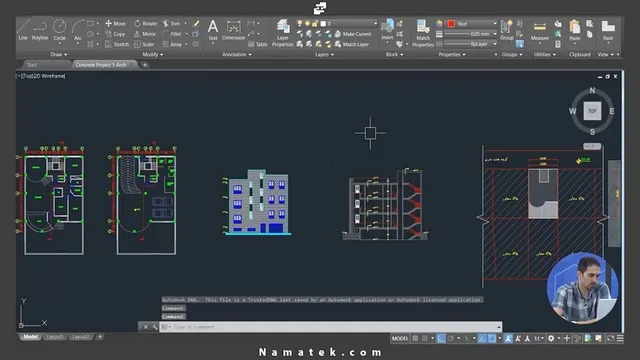The width and height of the screenshot is (640, 360).
Task: Click the Paste icon
Action: pyautogui.click(x=575, y=30)
